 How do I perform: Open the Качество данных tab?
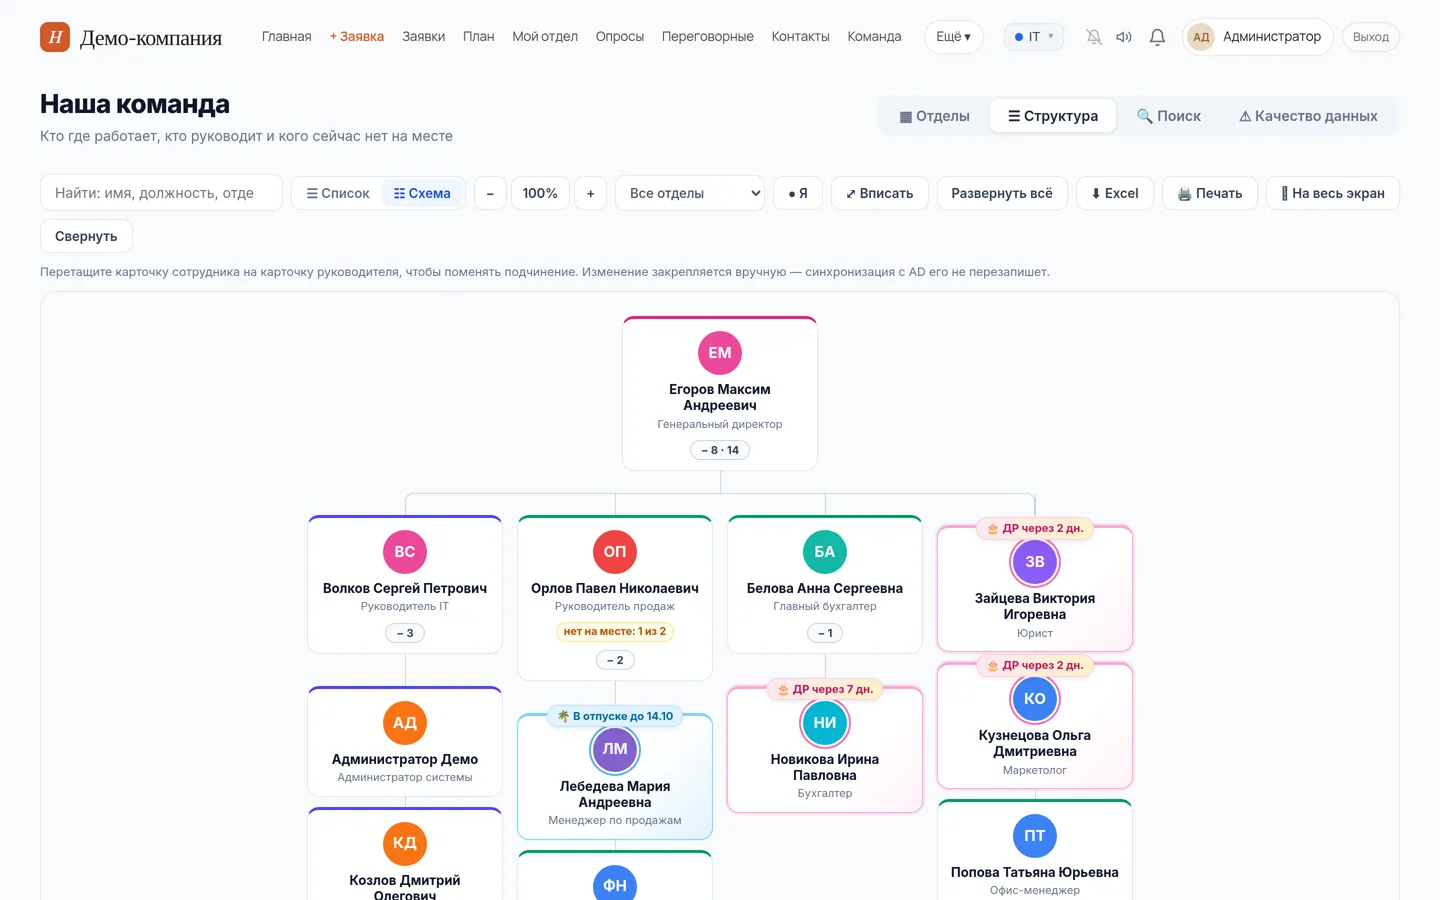point(1308,116)
